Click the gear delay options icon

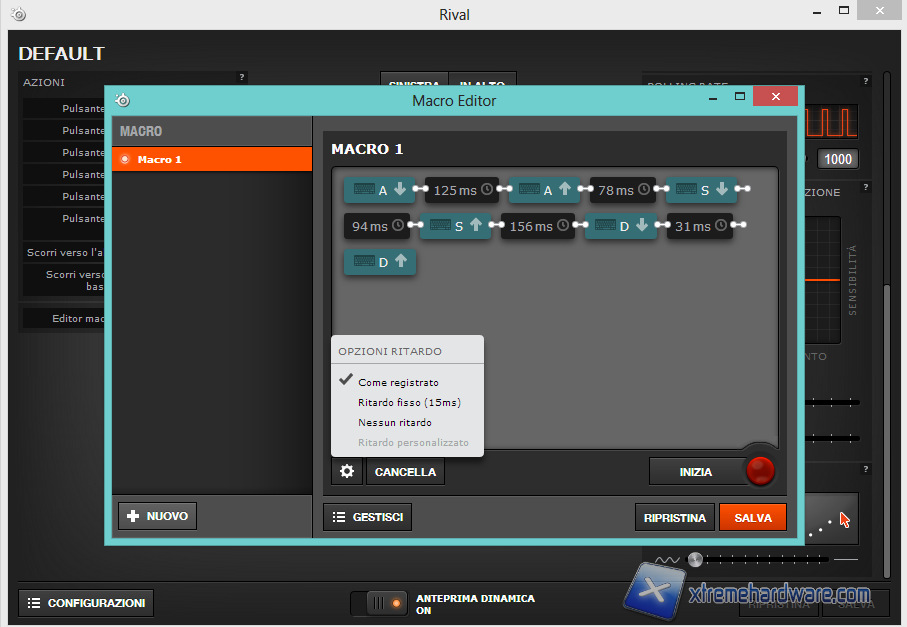pos(347,471)
